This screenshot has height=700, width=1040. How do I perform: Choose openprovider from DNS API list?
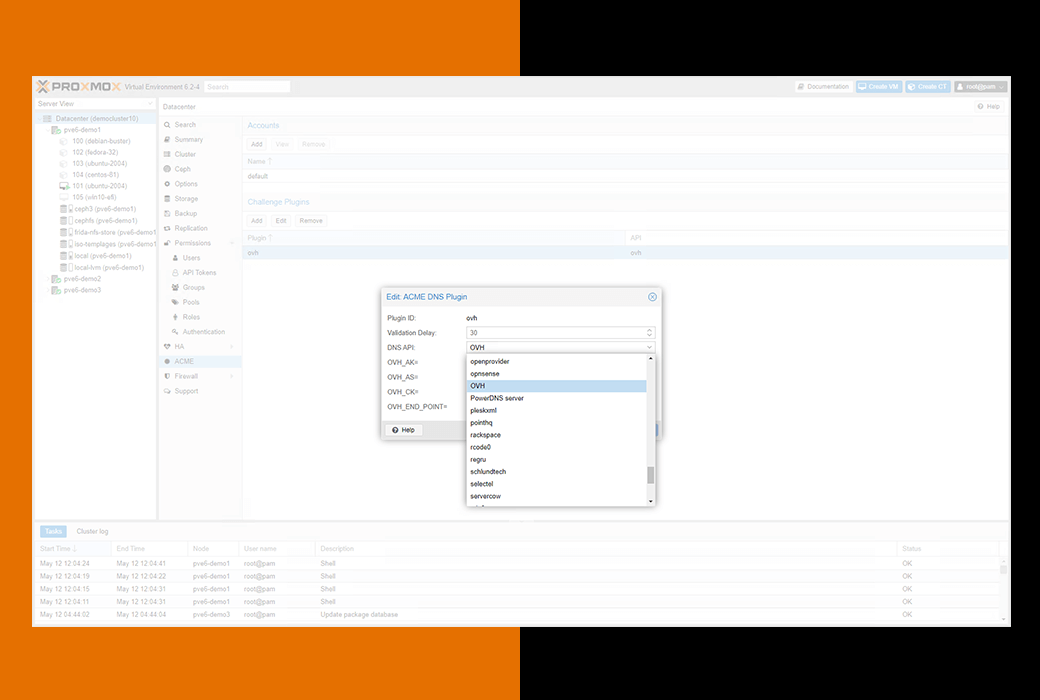[556, 362]
